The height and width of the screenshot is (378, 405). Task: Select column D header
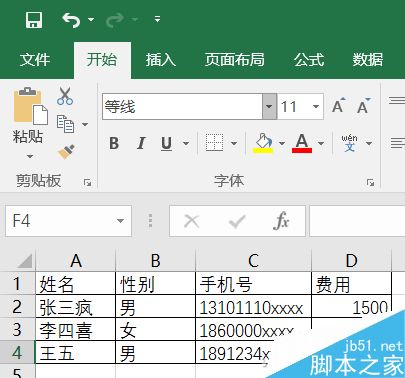pyautogui.click(x=352, y=260)
